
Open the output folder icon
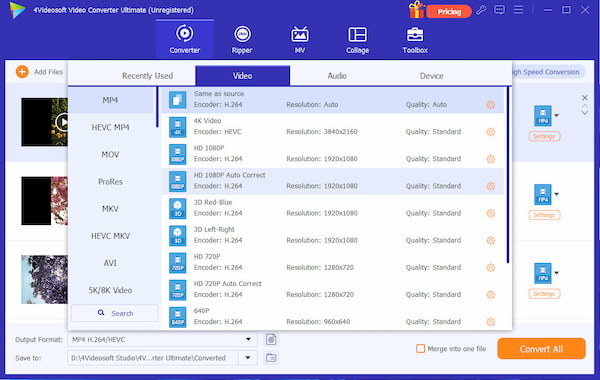pos(271,358)
